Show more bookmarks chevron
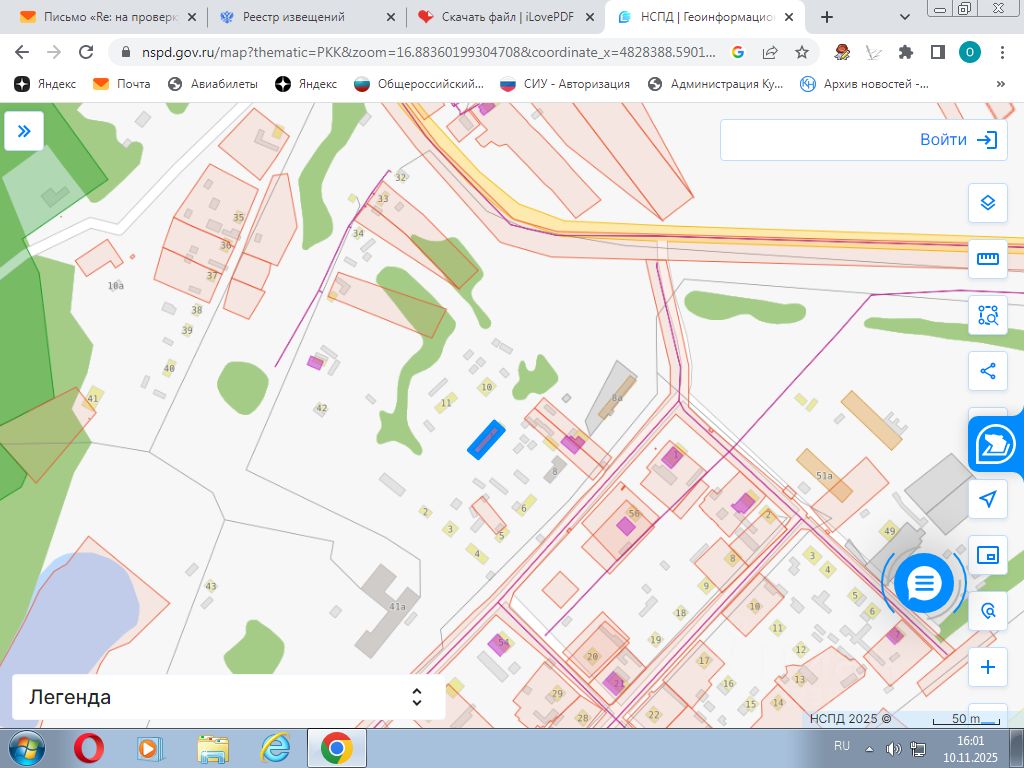 pyautogui.click(x=1000, y=84)
